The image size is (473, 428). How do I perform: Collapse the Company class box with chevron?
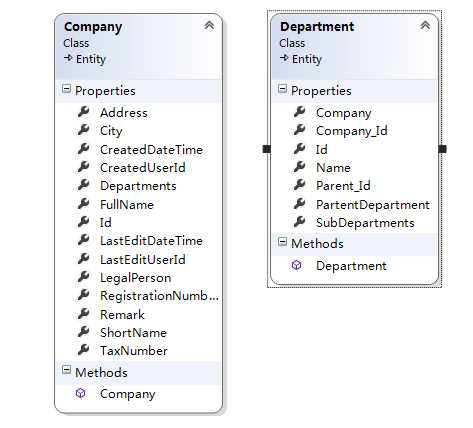click(209, 25)
